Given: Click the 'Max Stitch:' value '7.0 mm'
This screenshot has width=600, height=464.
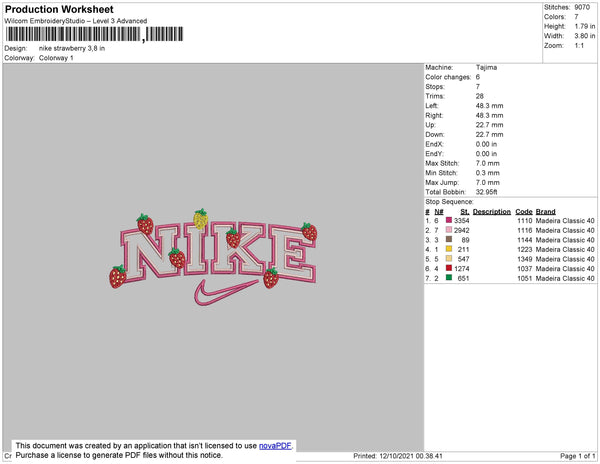Looking at the screenshot, I should [488, 163].
